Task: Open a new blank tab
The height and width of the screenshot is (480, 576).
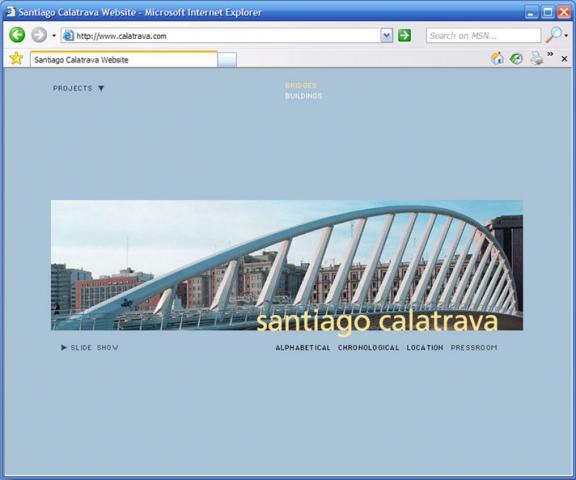Action: 227,60
